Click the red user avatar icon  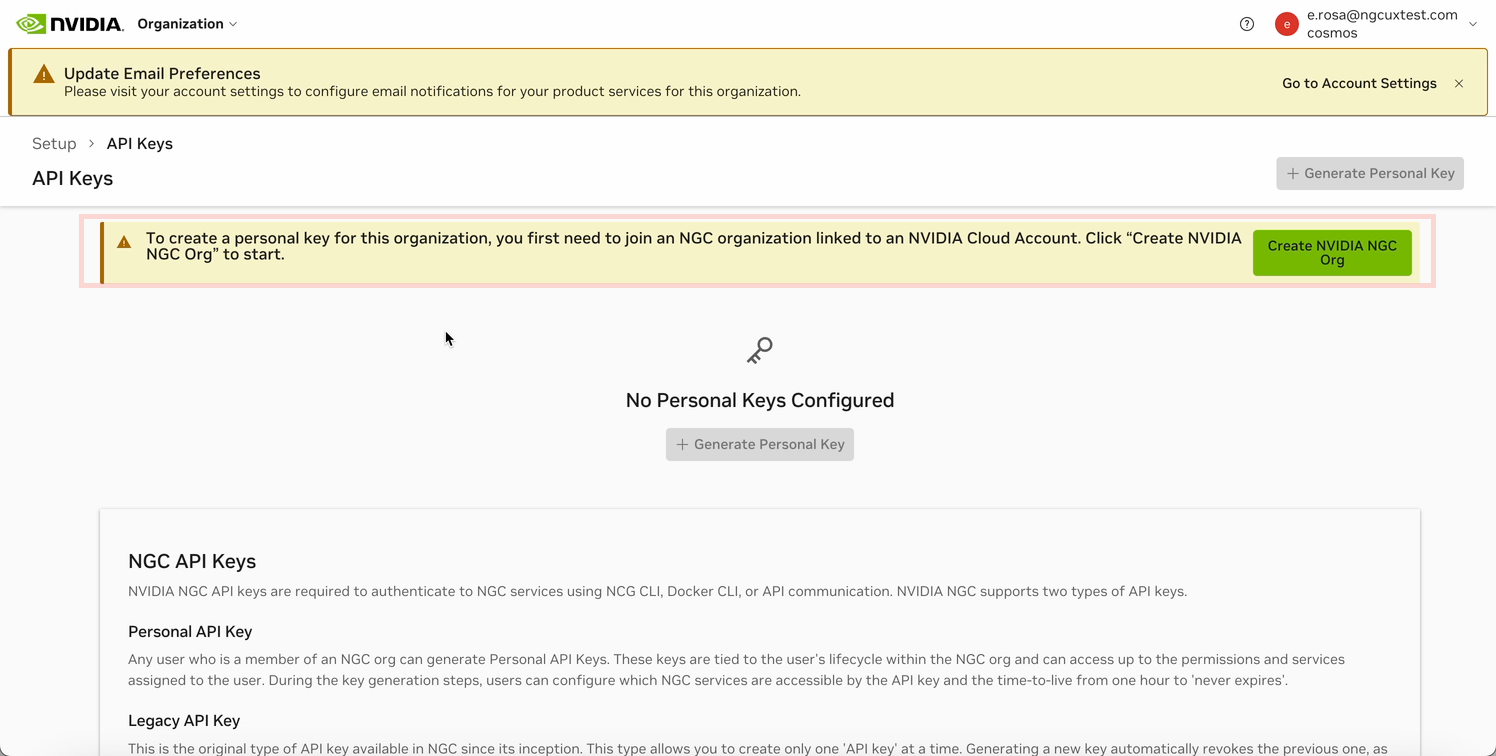(1287, 24)
